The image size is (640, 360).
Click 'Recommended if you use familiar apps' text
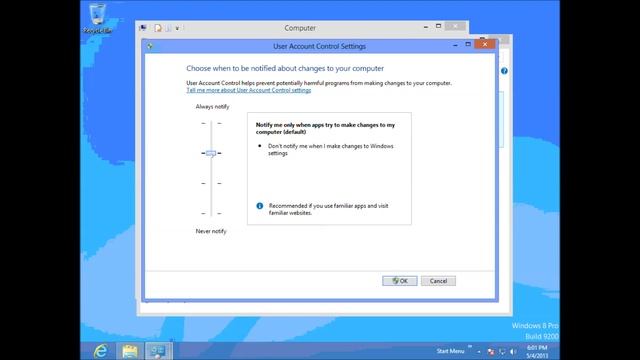tap(329, 209)
